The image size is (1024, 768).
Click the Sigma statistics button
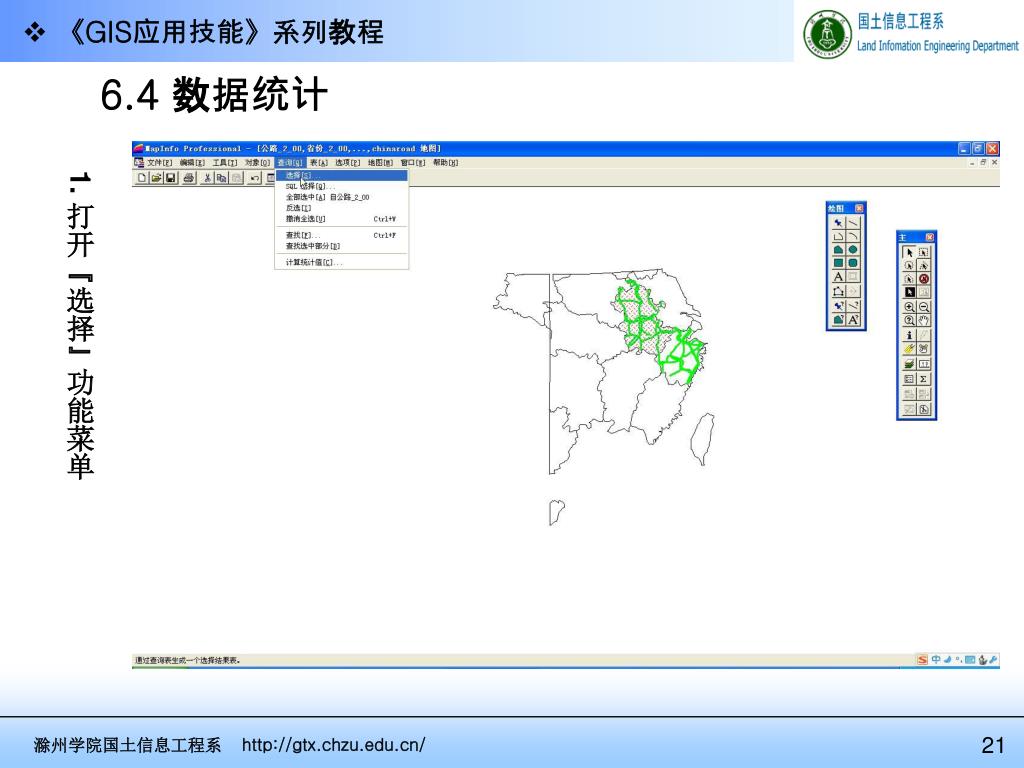point(924,379)
